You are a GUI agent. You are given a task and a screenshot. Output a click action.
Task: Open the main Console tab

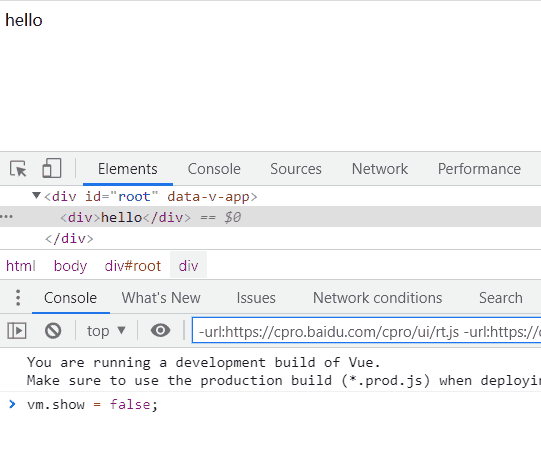coord(214,169)
